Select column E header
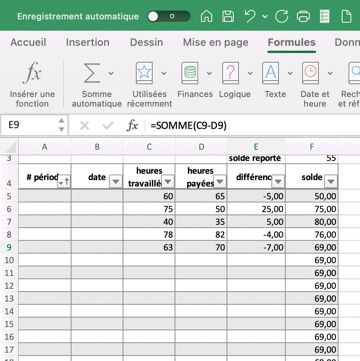 point(256,147)
